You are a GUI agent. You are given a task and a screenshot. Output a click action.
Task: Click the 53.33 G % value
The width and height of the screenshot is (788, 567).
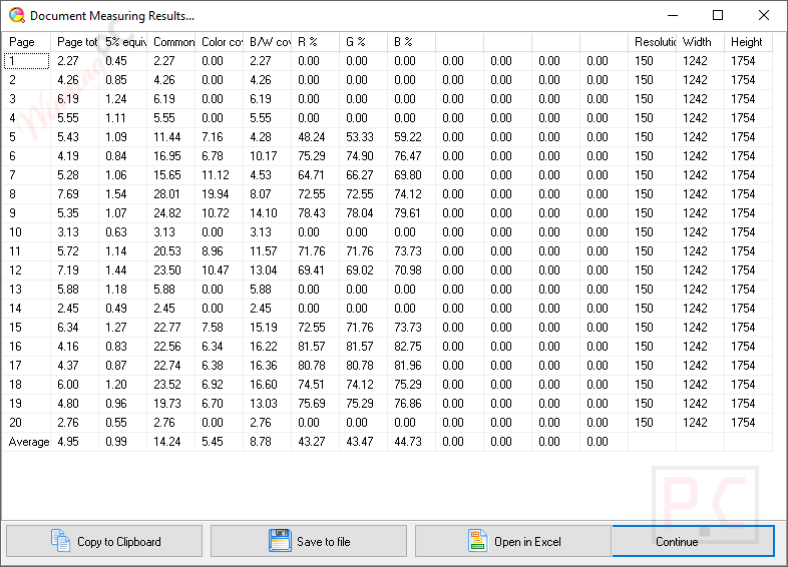(x=359, y=137)
